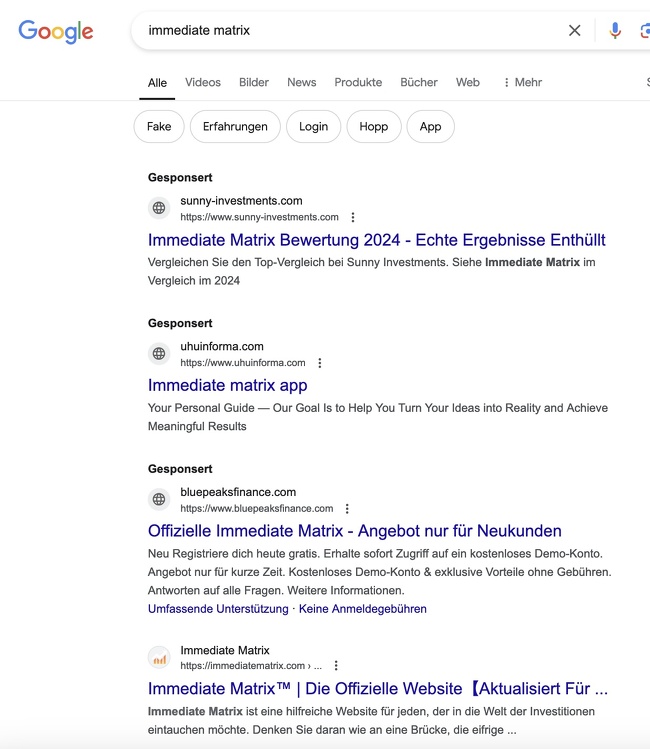Switch to the Bilder tab
This screenshot has width=650, height=749.
(x=254, y=83)
